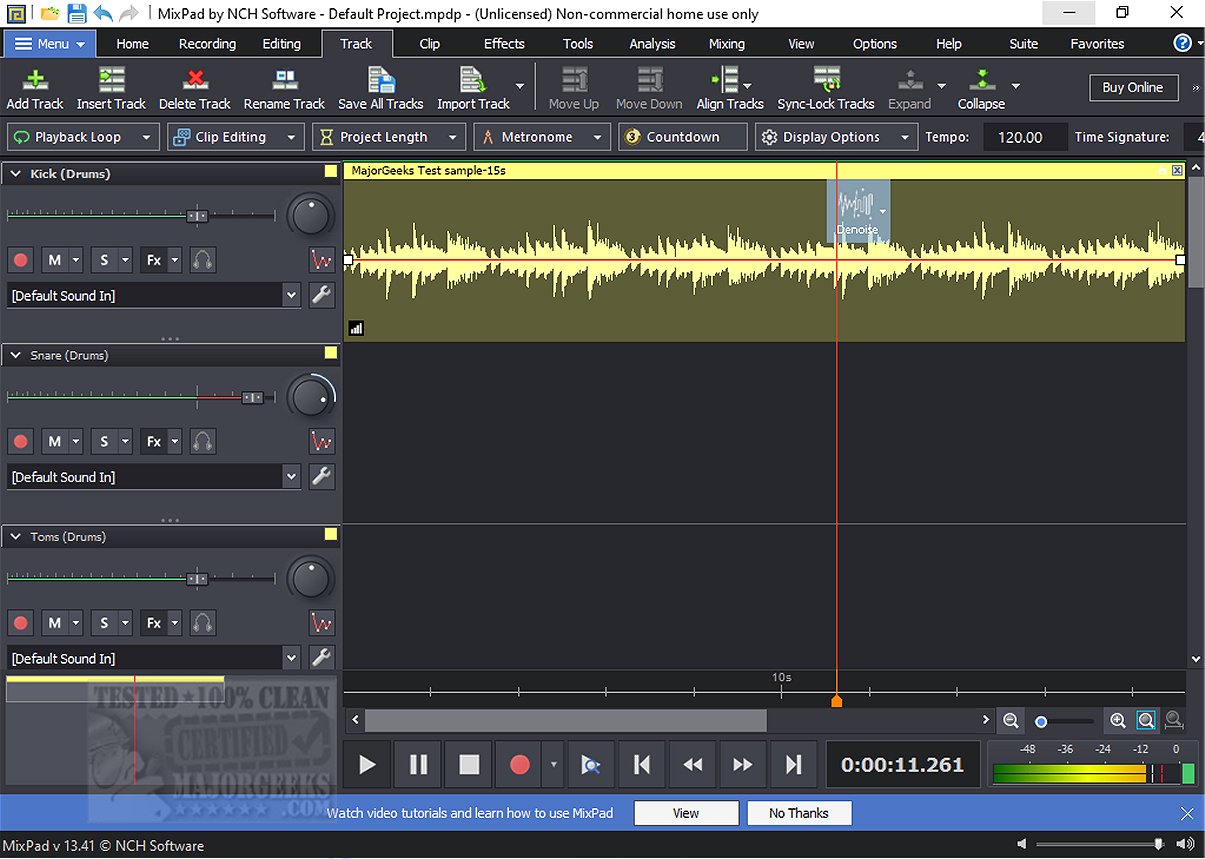Viewport: 1205px width, 859px height.
Task: Click the Delete Track icon
Action: coord(195,81)
